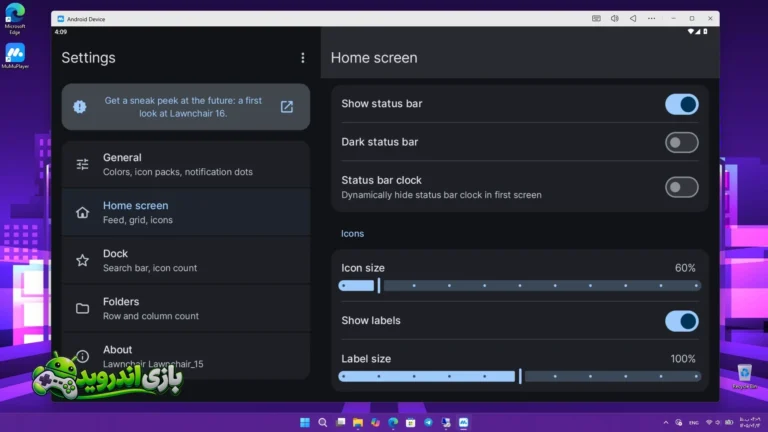The height and width of the screenshot is (432, 768).
Task: Click the keyboard icon in emulator title bar
Action: tap(596, 19)
